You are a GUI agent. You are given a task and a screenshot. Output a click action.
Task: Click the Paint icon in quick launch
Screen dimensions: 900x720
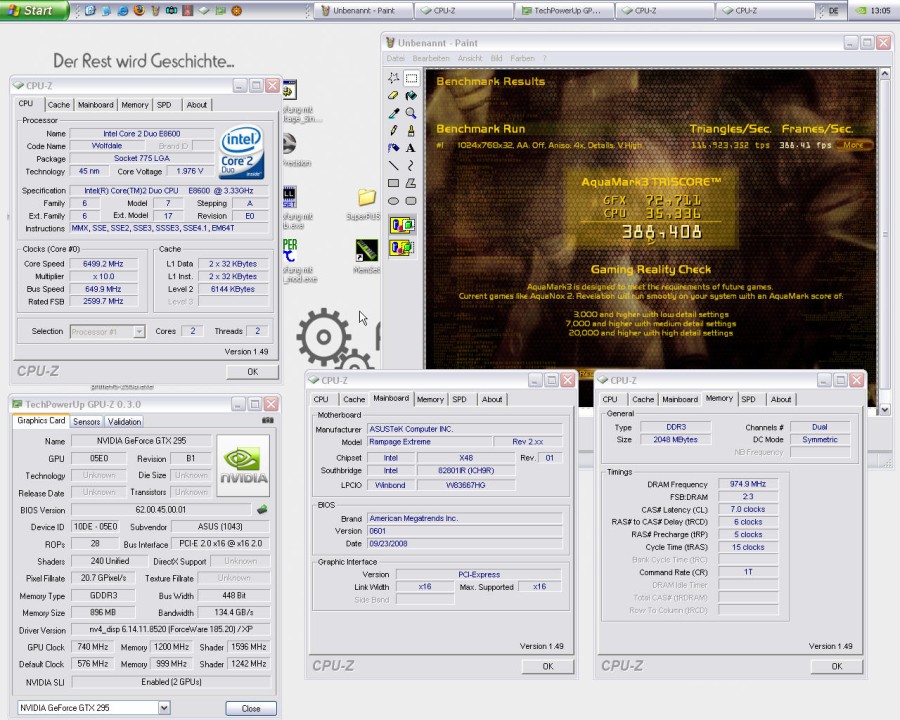tap(155, 10)
